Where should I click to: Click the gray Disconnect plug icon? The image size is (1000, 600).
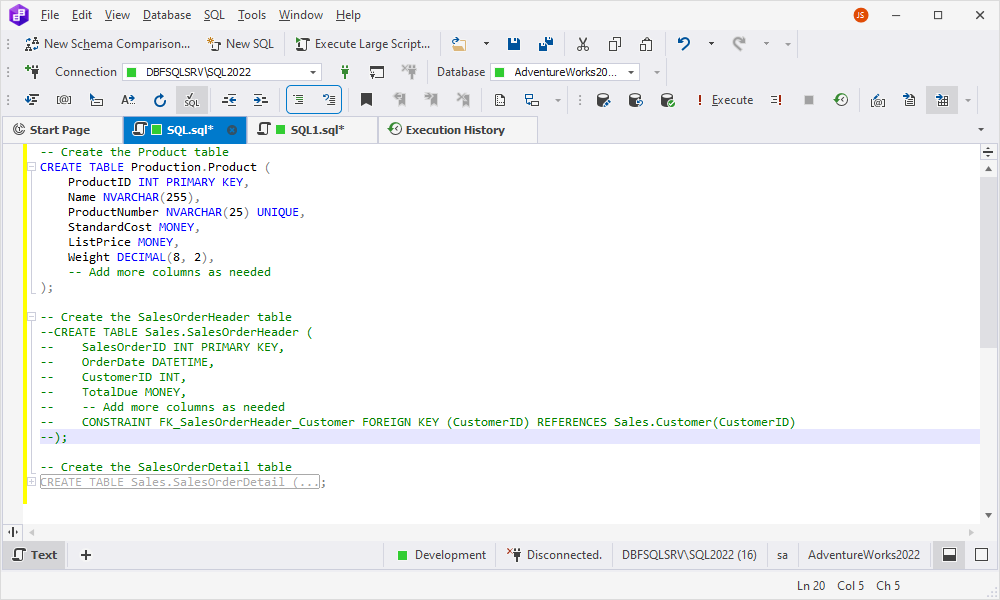409,72
